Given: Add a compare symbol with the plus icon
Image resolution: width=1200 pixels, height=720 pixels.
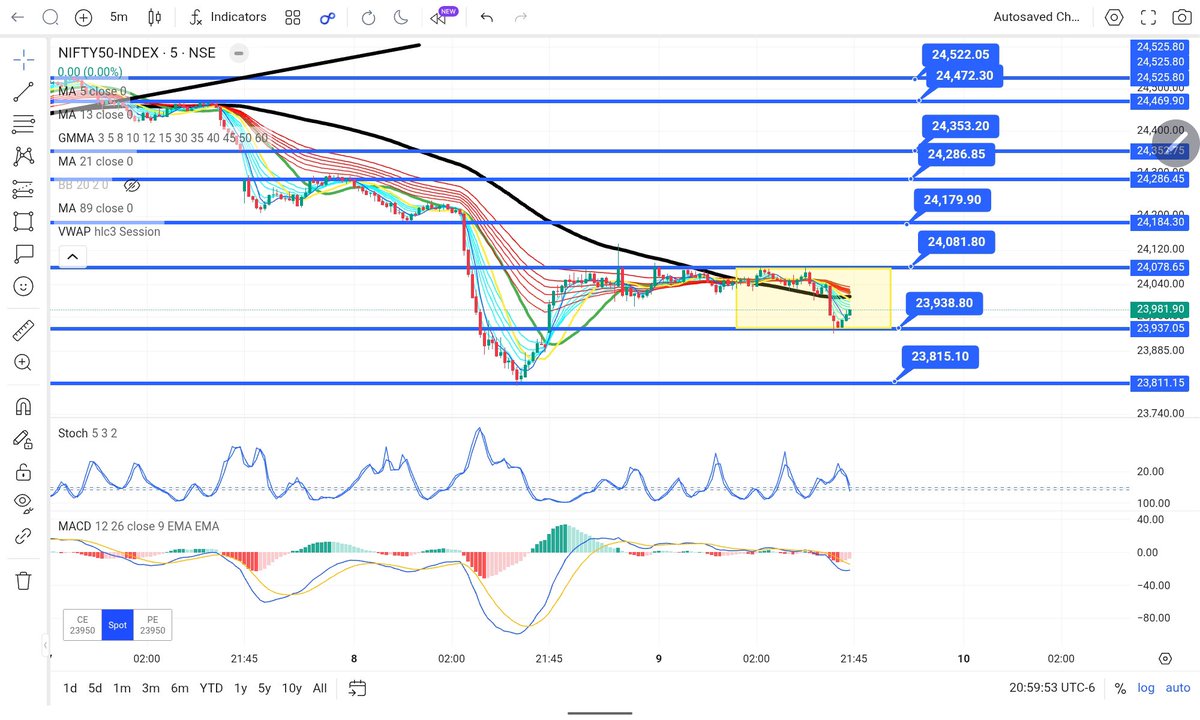Looking at the screenshot, I should pos(84,17).
